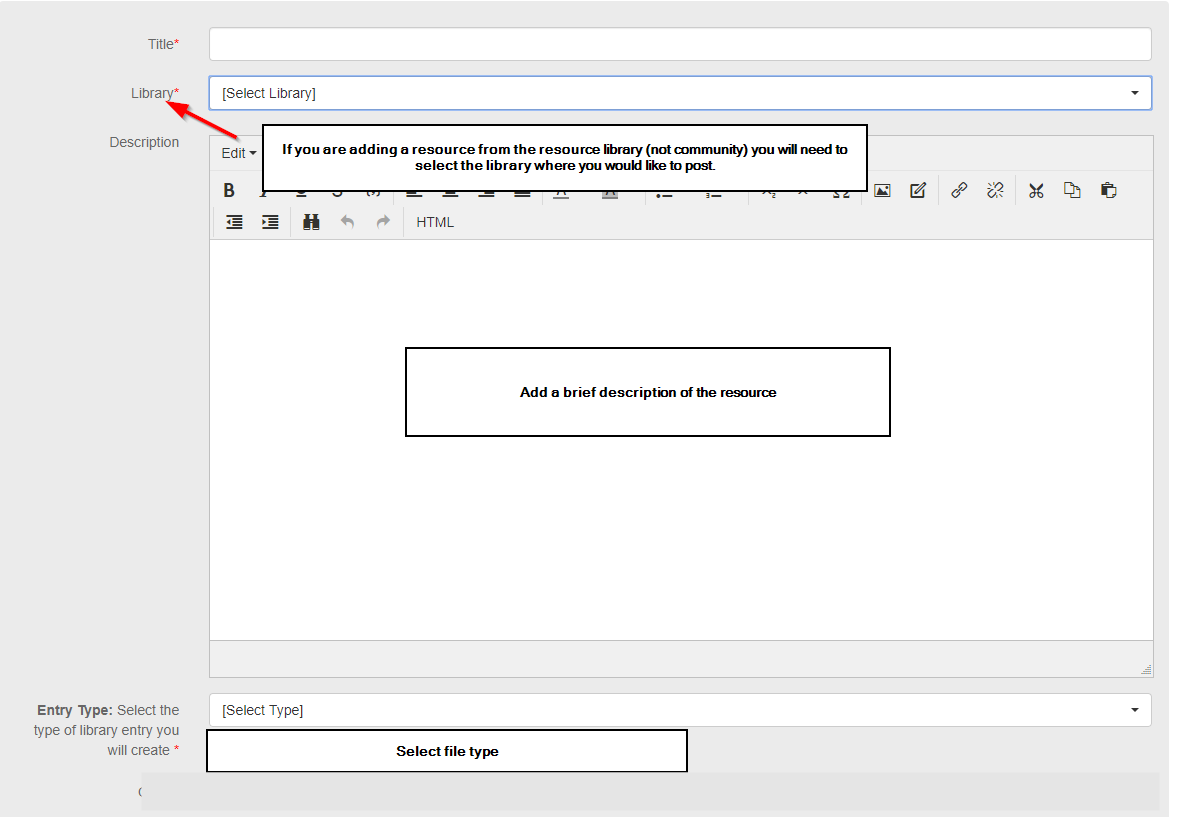Click into the Title input field
This screenshot has width=1178, height=817.
(680, 44)
